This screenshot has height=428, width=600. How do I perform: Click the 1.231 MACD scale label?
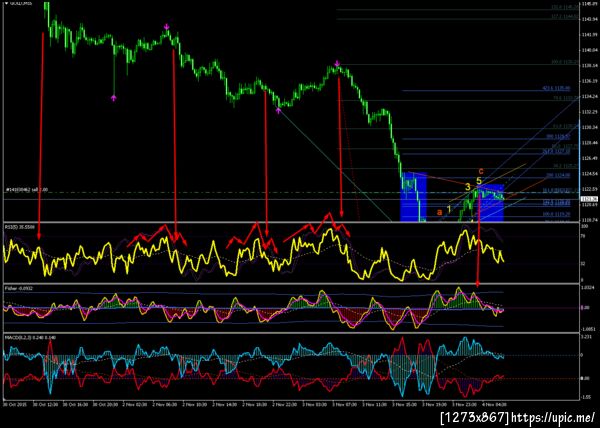pyautogui.click(x=587, y=337)
